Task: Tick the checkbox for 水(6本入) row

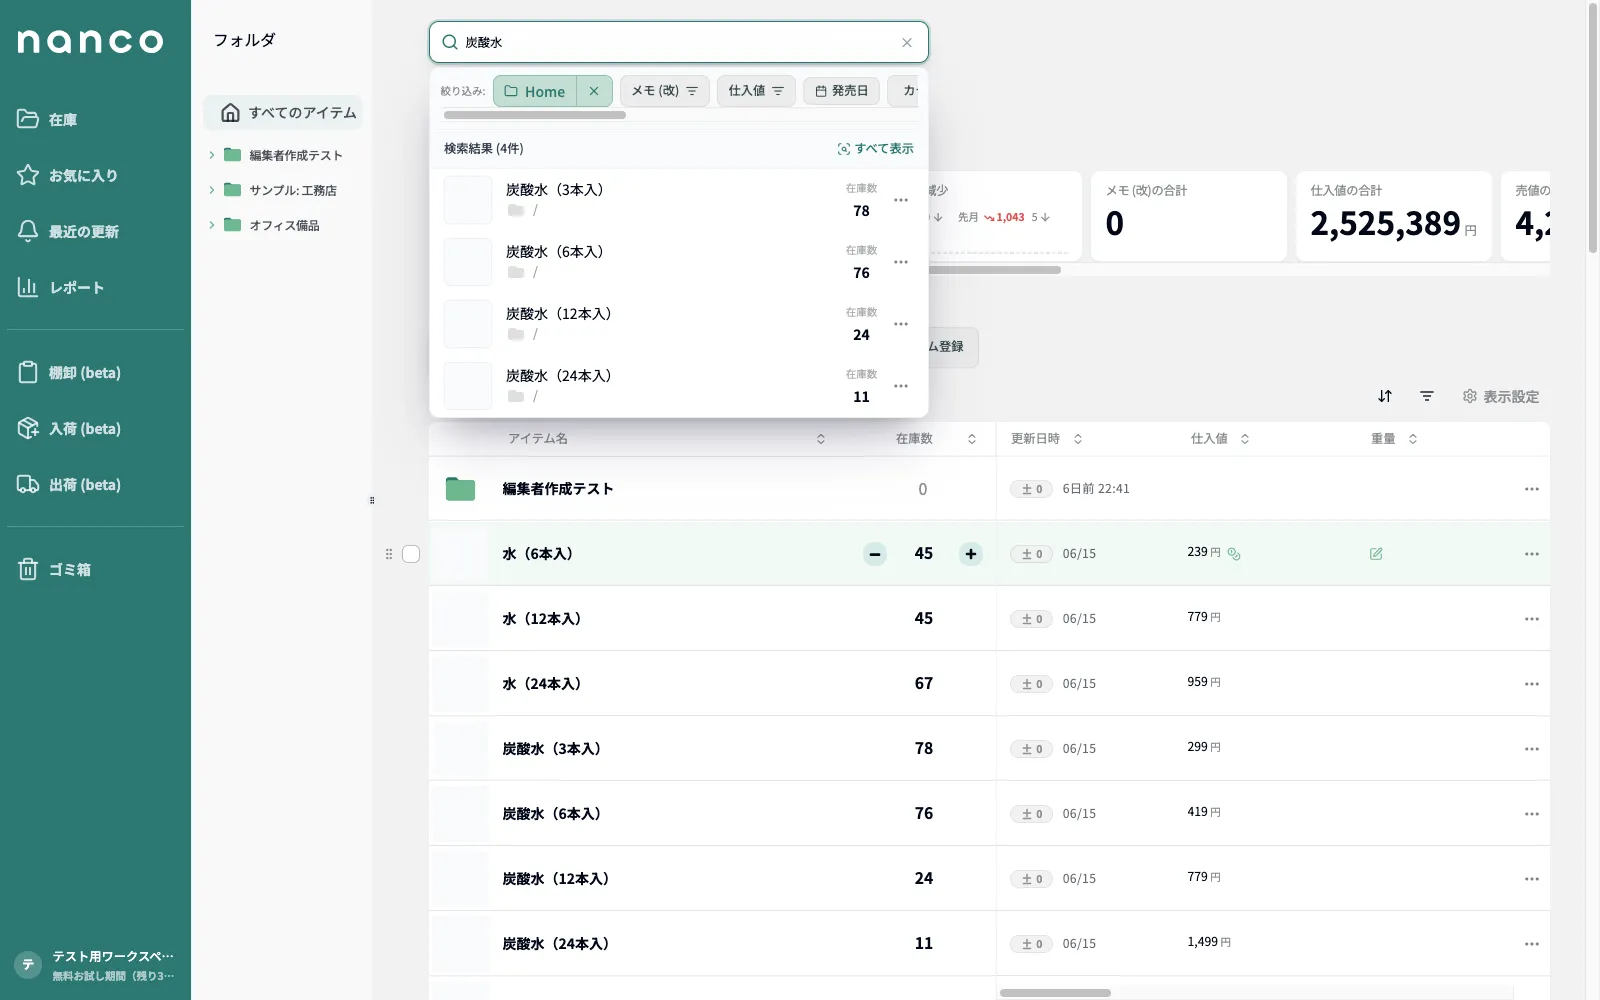Action: coord(411,554)
